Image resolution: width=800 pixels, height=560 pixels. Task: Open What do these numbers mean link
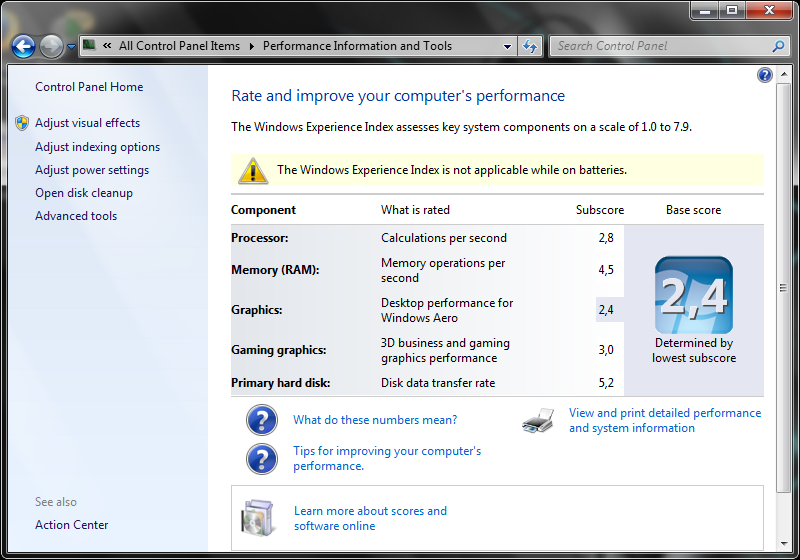[x=375, y=420]
